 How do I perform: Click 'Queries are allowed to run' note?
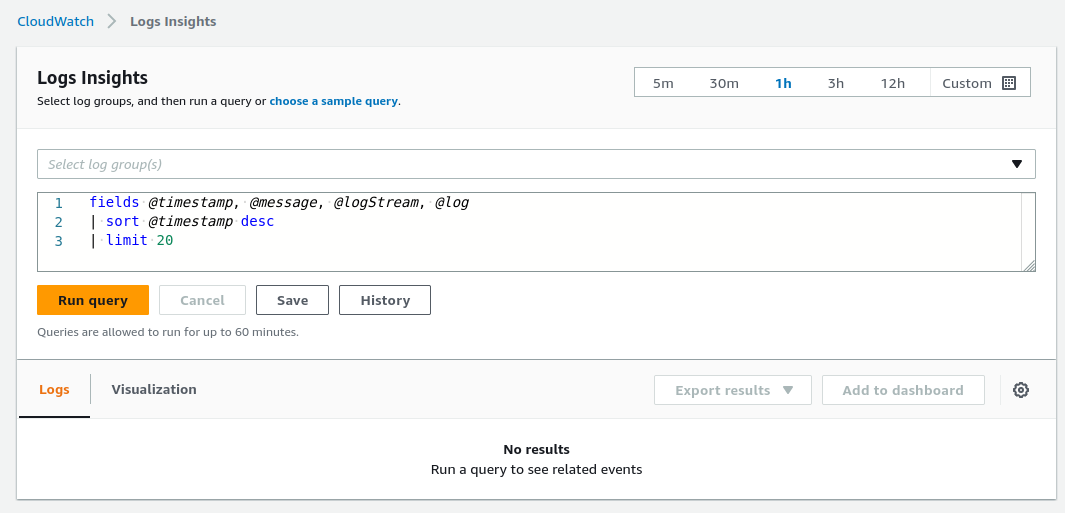pyautogui.click(x=168, y=332)
